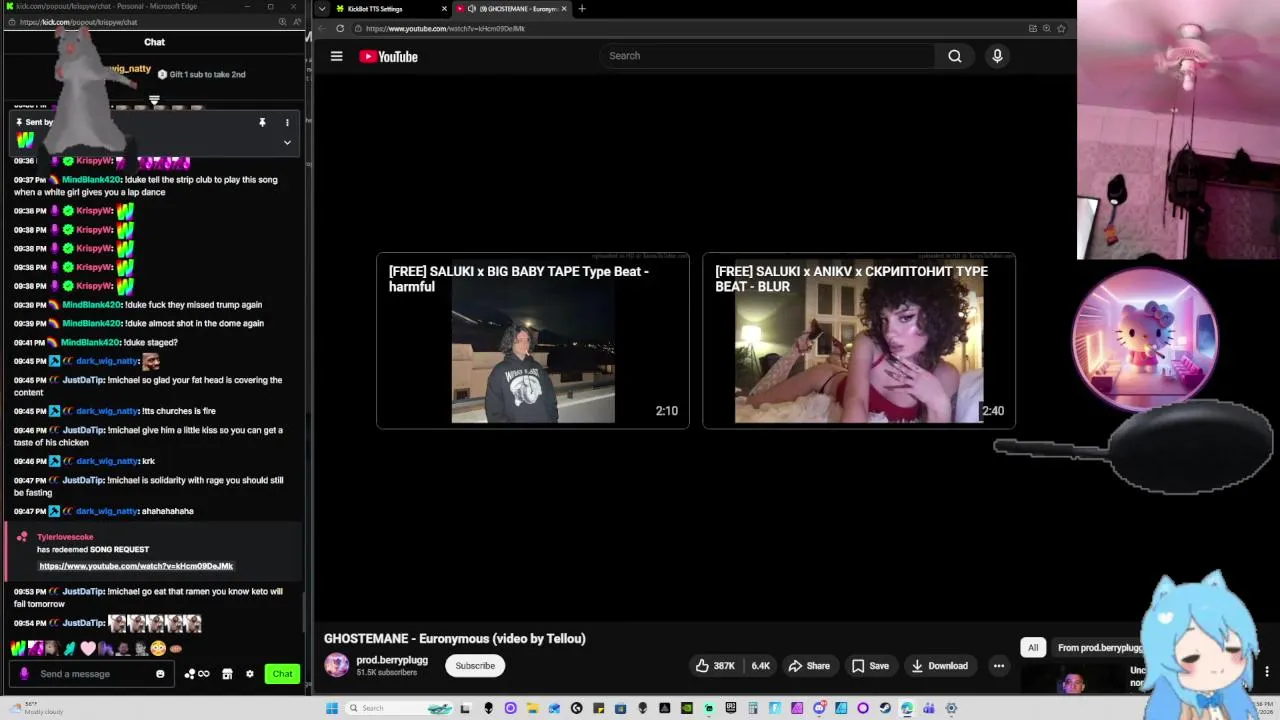Mute the GHOSTEMANE tab audio icon

tap(471, 9)
